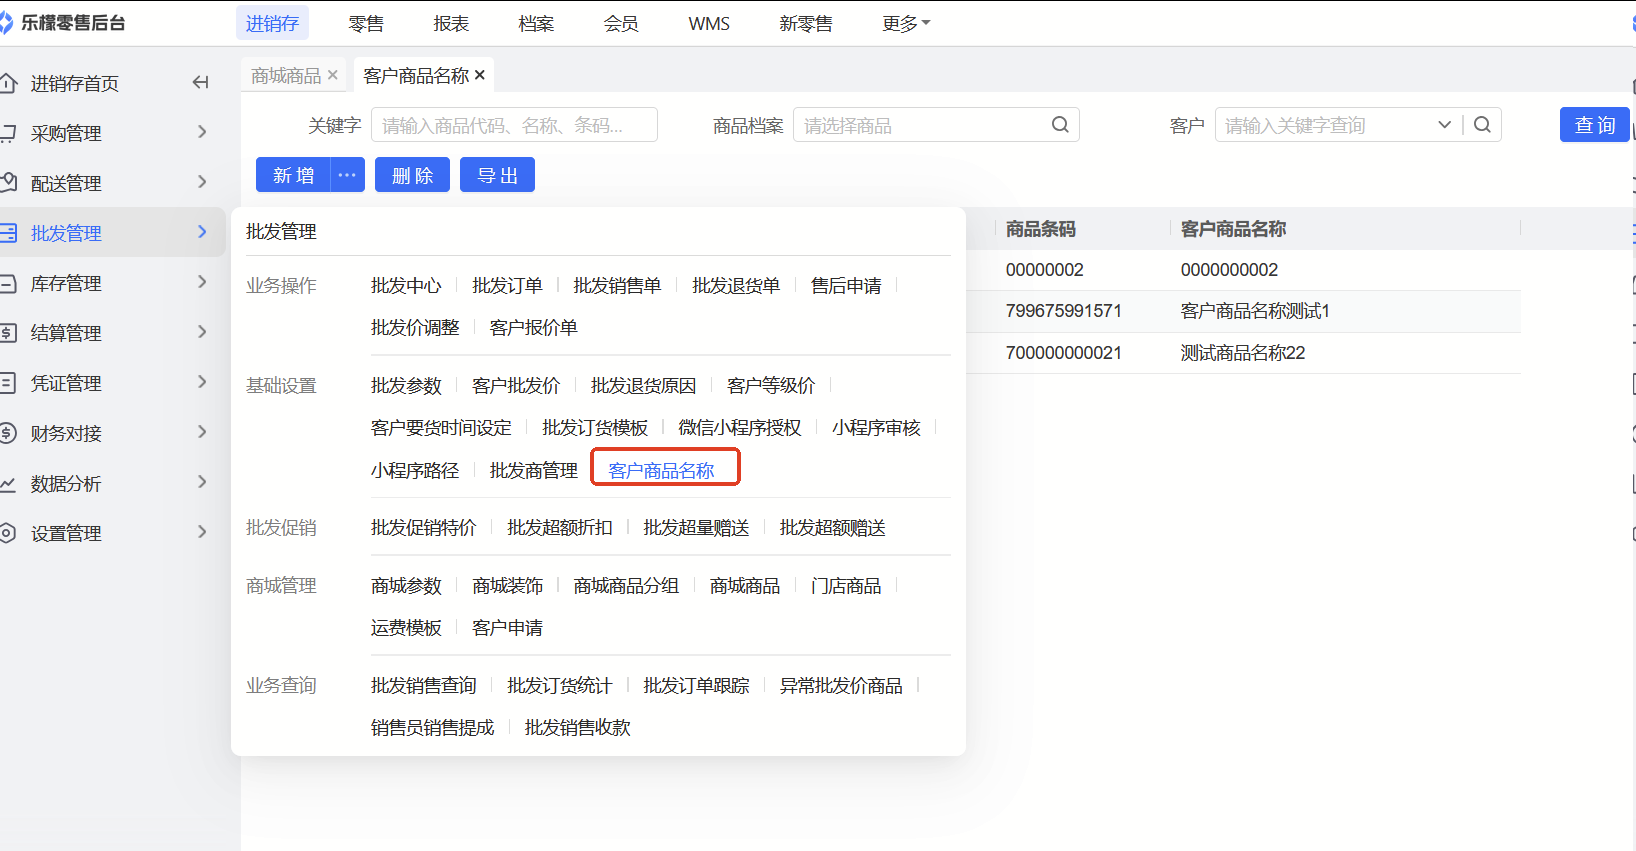The width and height of the screenshot is (1636, 851).
Task: Expand 结算管理 sidebar chevron
Action: (x=202, y=332)
